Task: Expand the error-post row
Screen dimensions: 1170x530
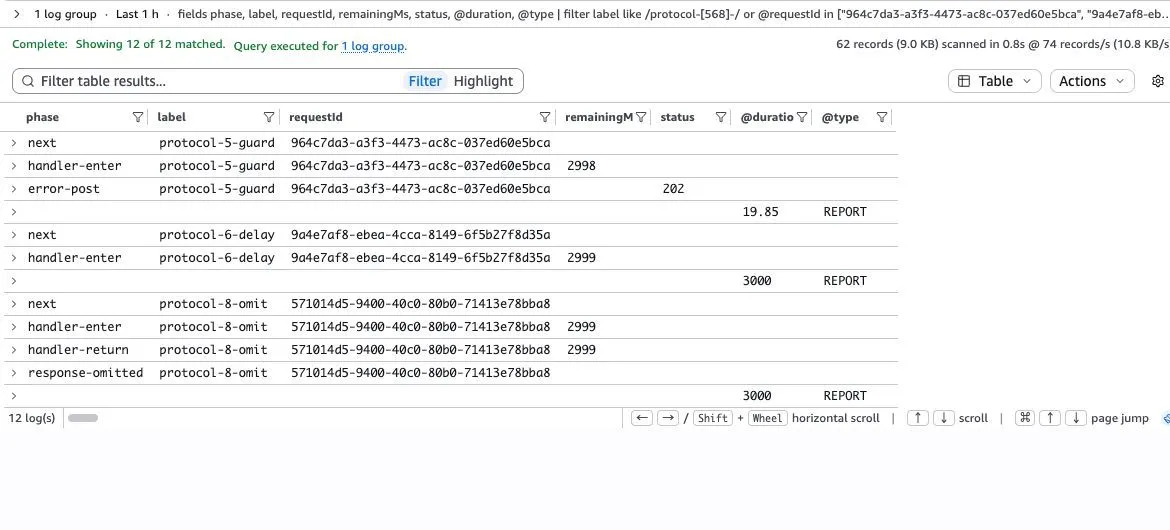Action: 13,189
